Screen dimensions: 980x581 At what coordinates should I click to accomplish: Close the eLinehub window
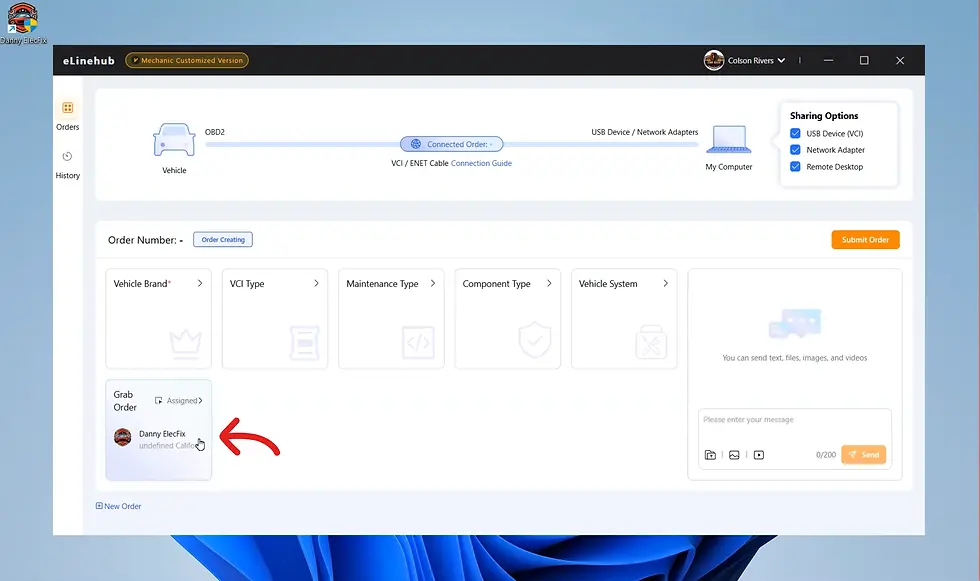(900, 61)
